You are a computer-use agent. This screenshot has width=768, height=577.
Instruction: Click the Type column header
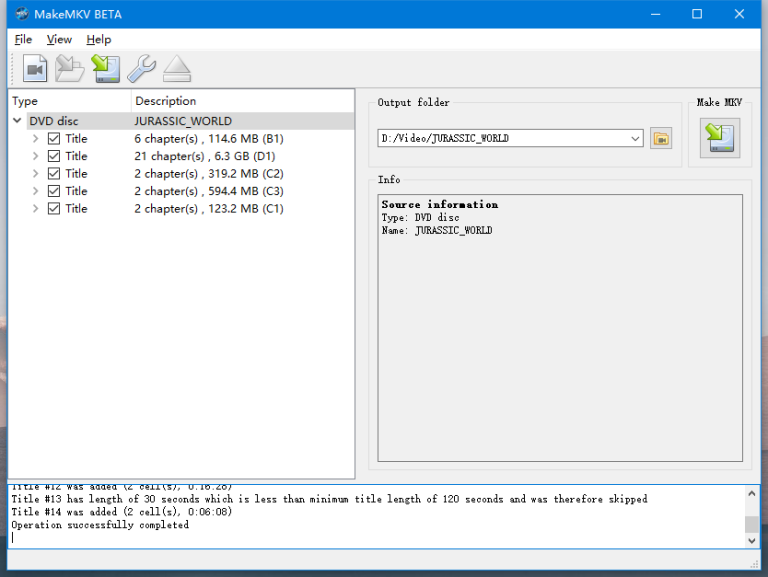[x=70, y=101]
